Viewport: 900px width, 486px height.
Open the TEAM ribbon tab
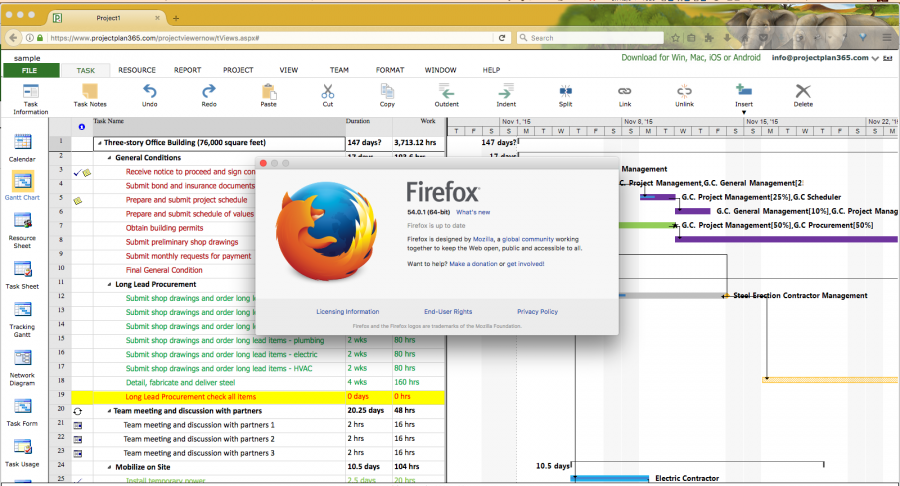tap(339, 70)
